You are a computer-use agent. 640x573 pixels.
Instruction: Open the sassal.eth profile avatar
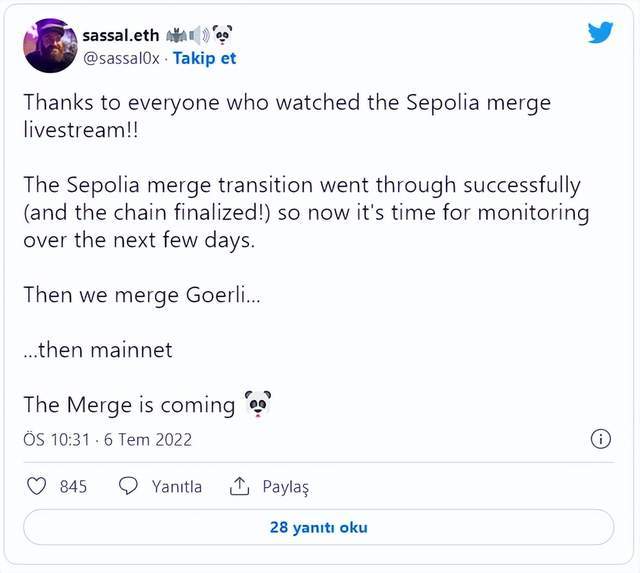click(50, 45)
